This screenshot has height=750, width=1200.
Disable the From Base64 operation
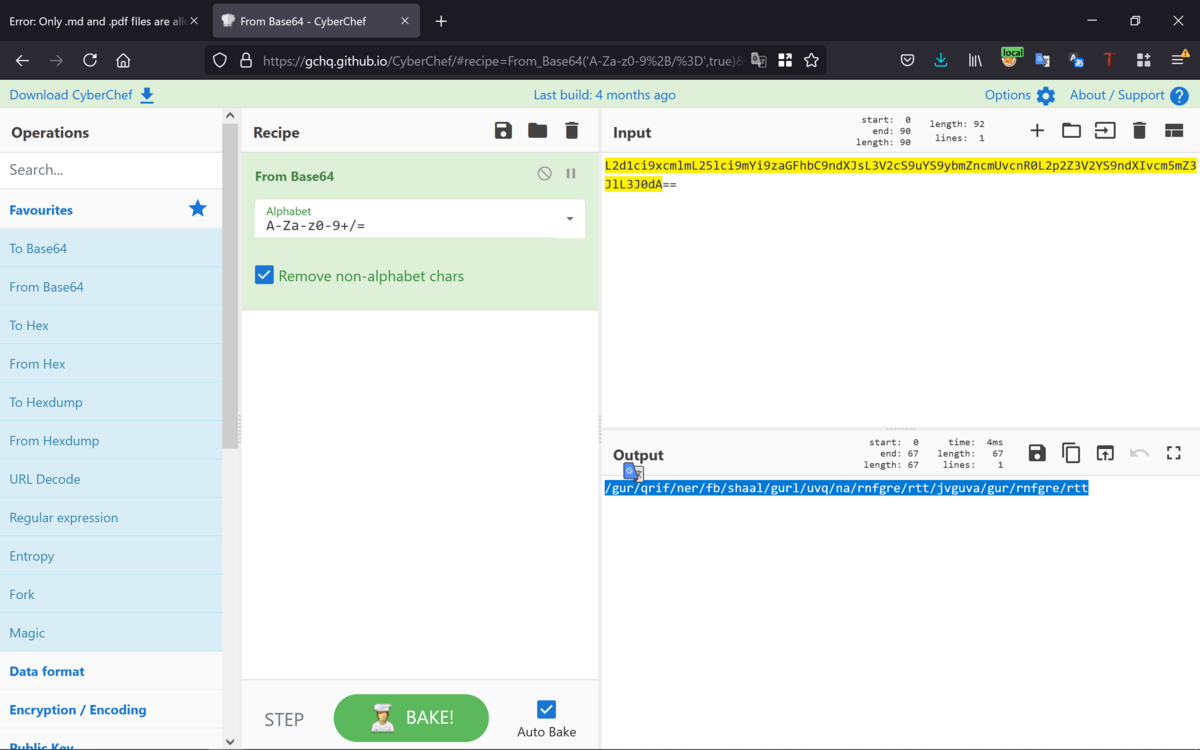[x=544, y=173]
